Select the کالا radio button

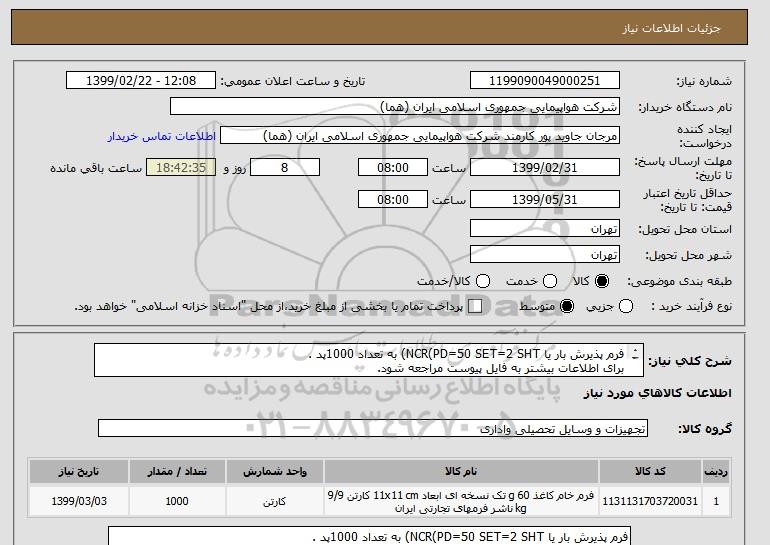click(x=602, y=281)
